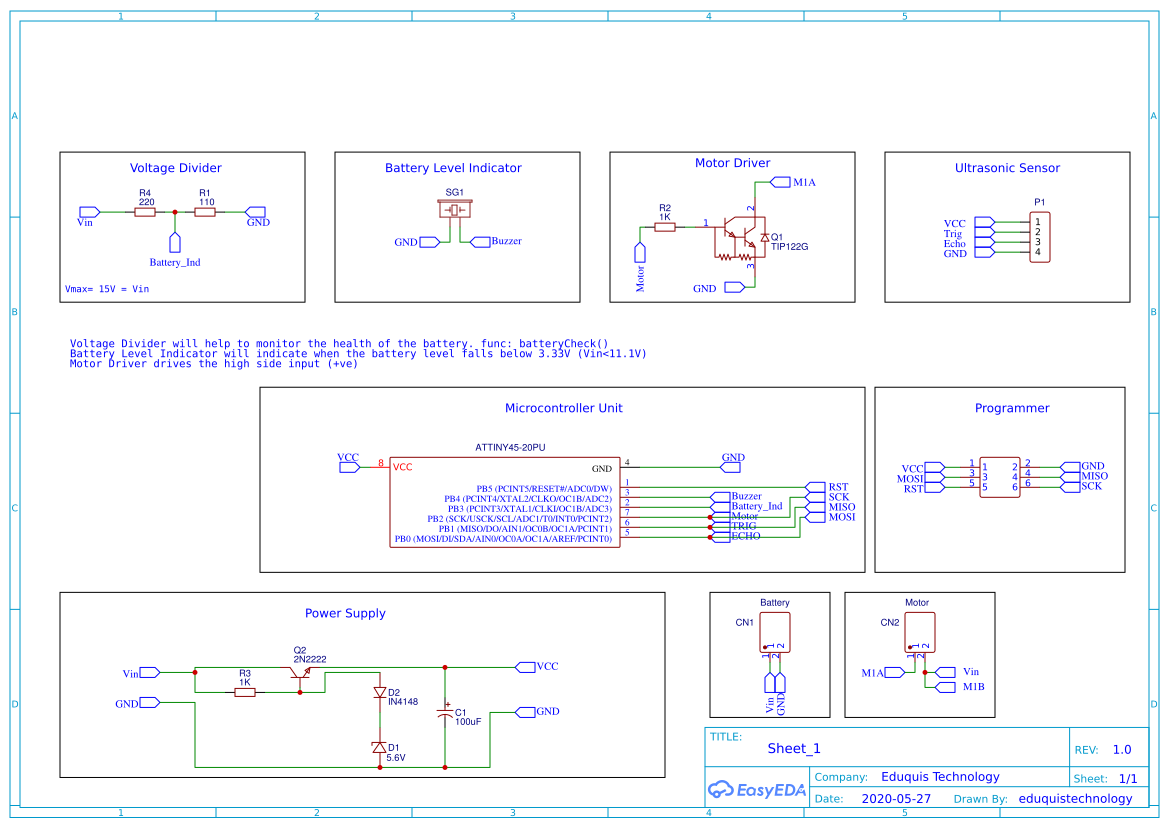Viewport: 1169px width, 828px height.
Task: Click the date 2020-05-27 field
Action: 897,798
